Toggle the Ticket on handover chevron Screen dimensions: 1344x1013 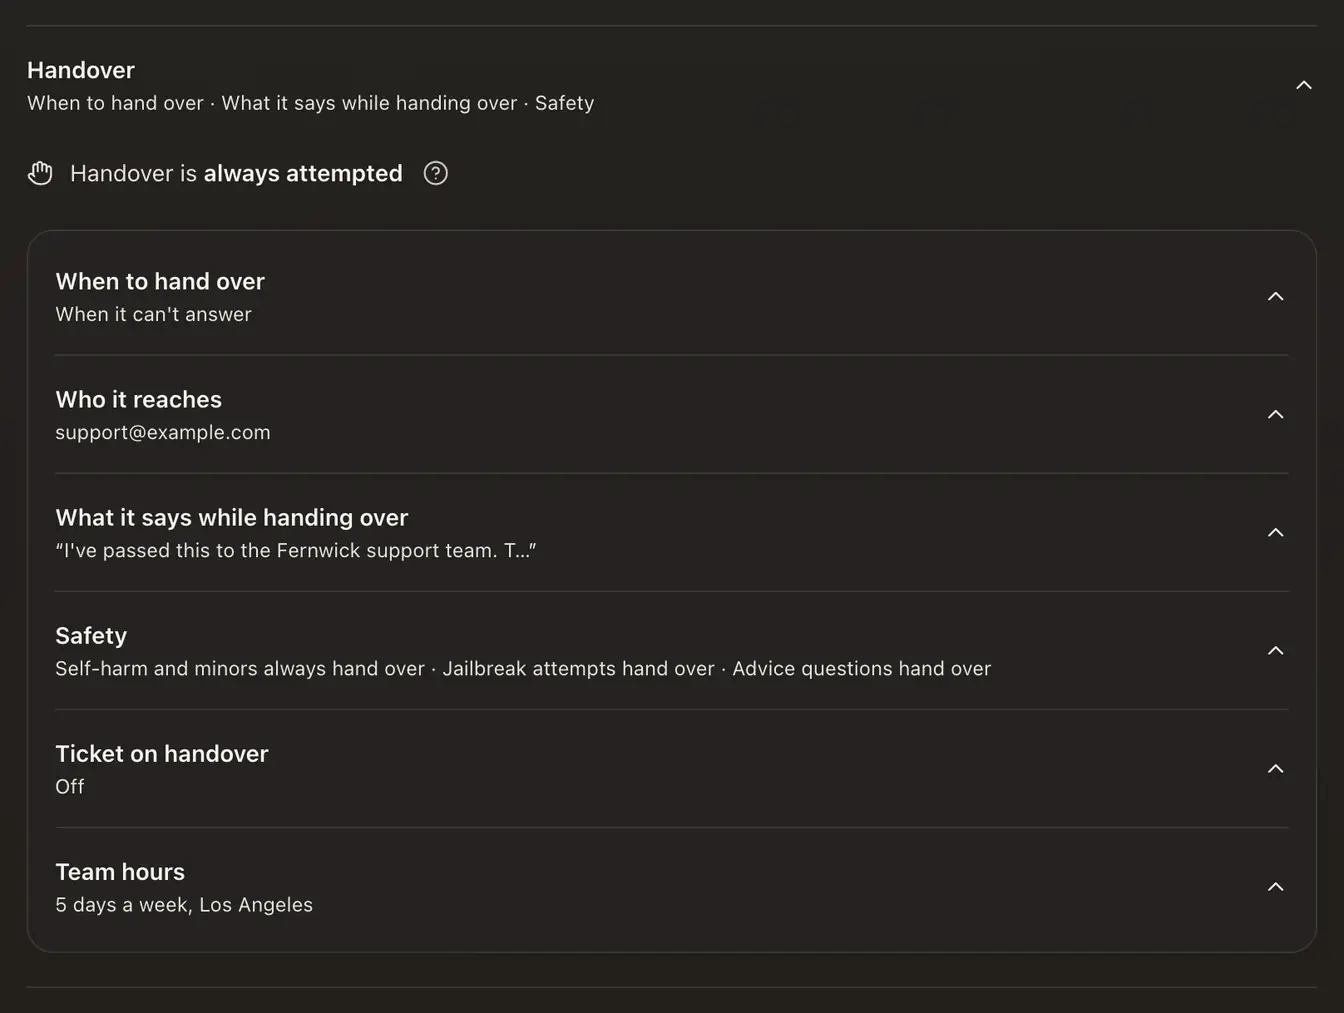[x=1275, y=768]
